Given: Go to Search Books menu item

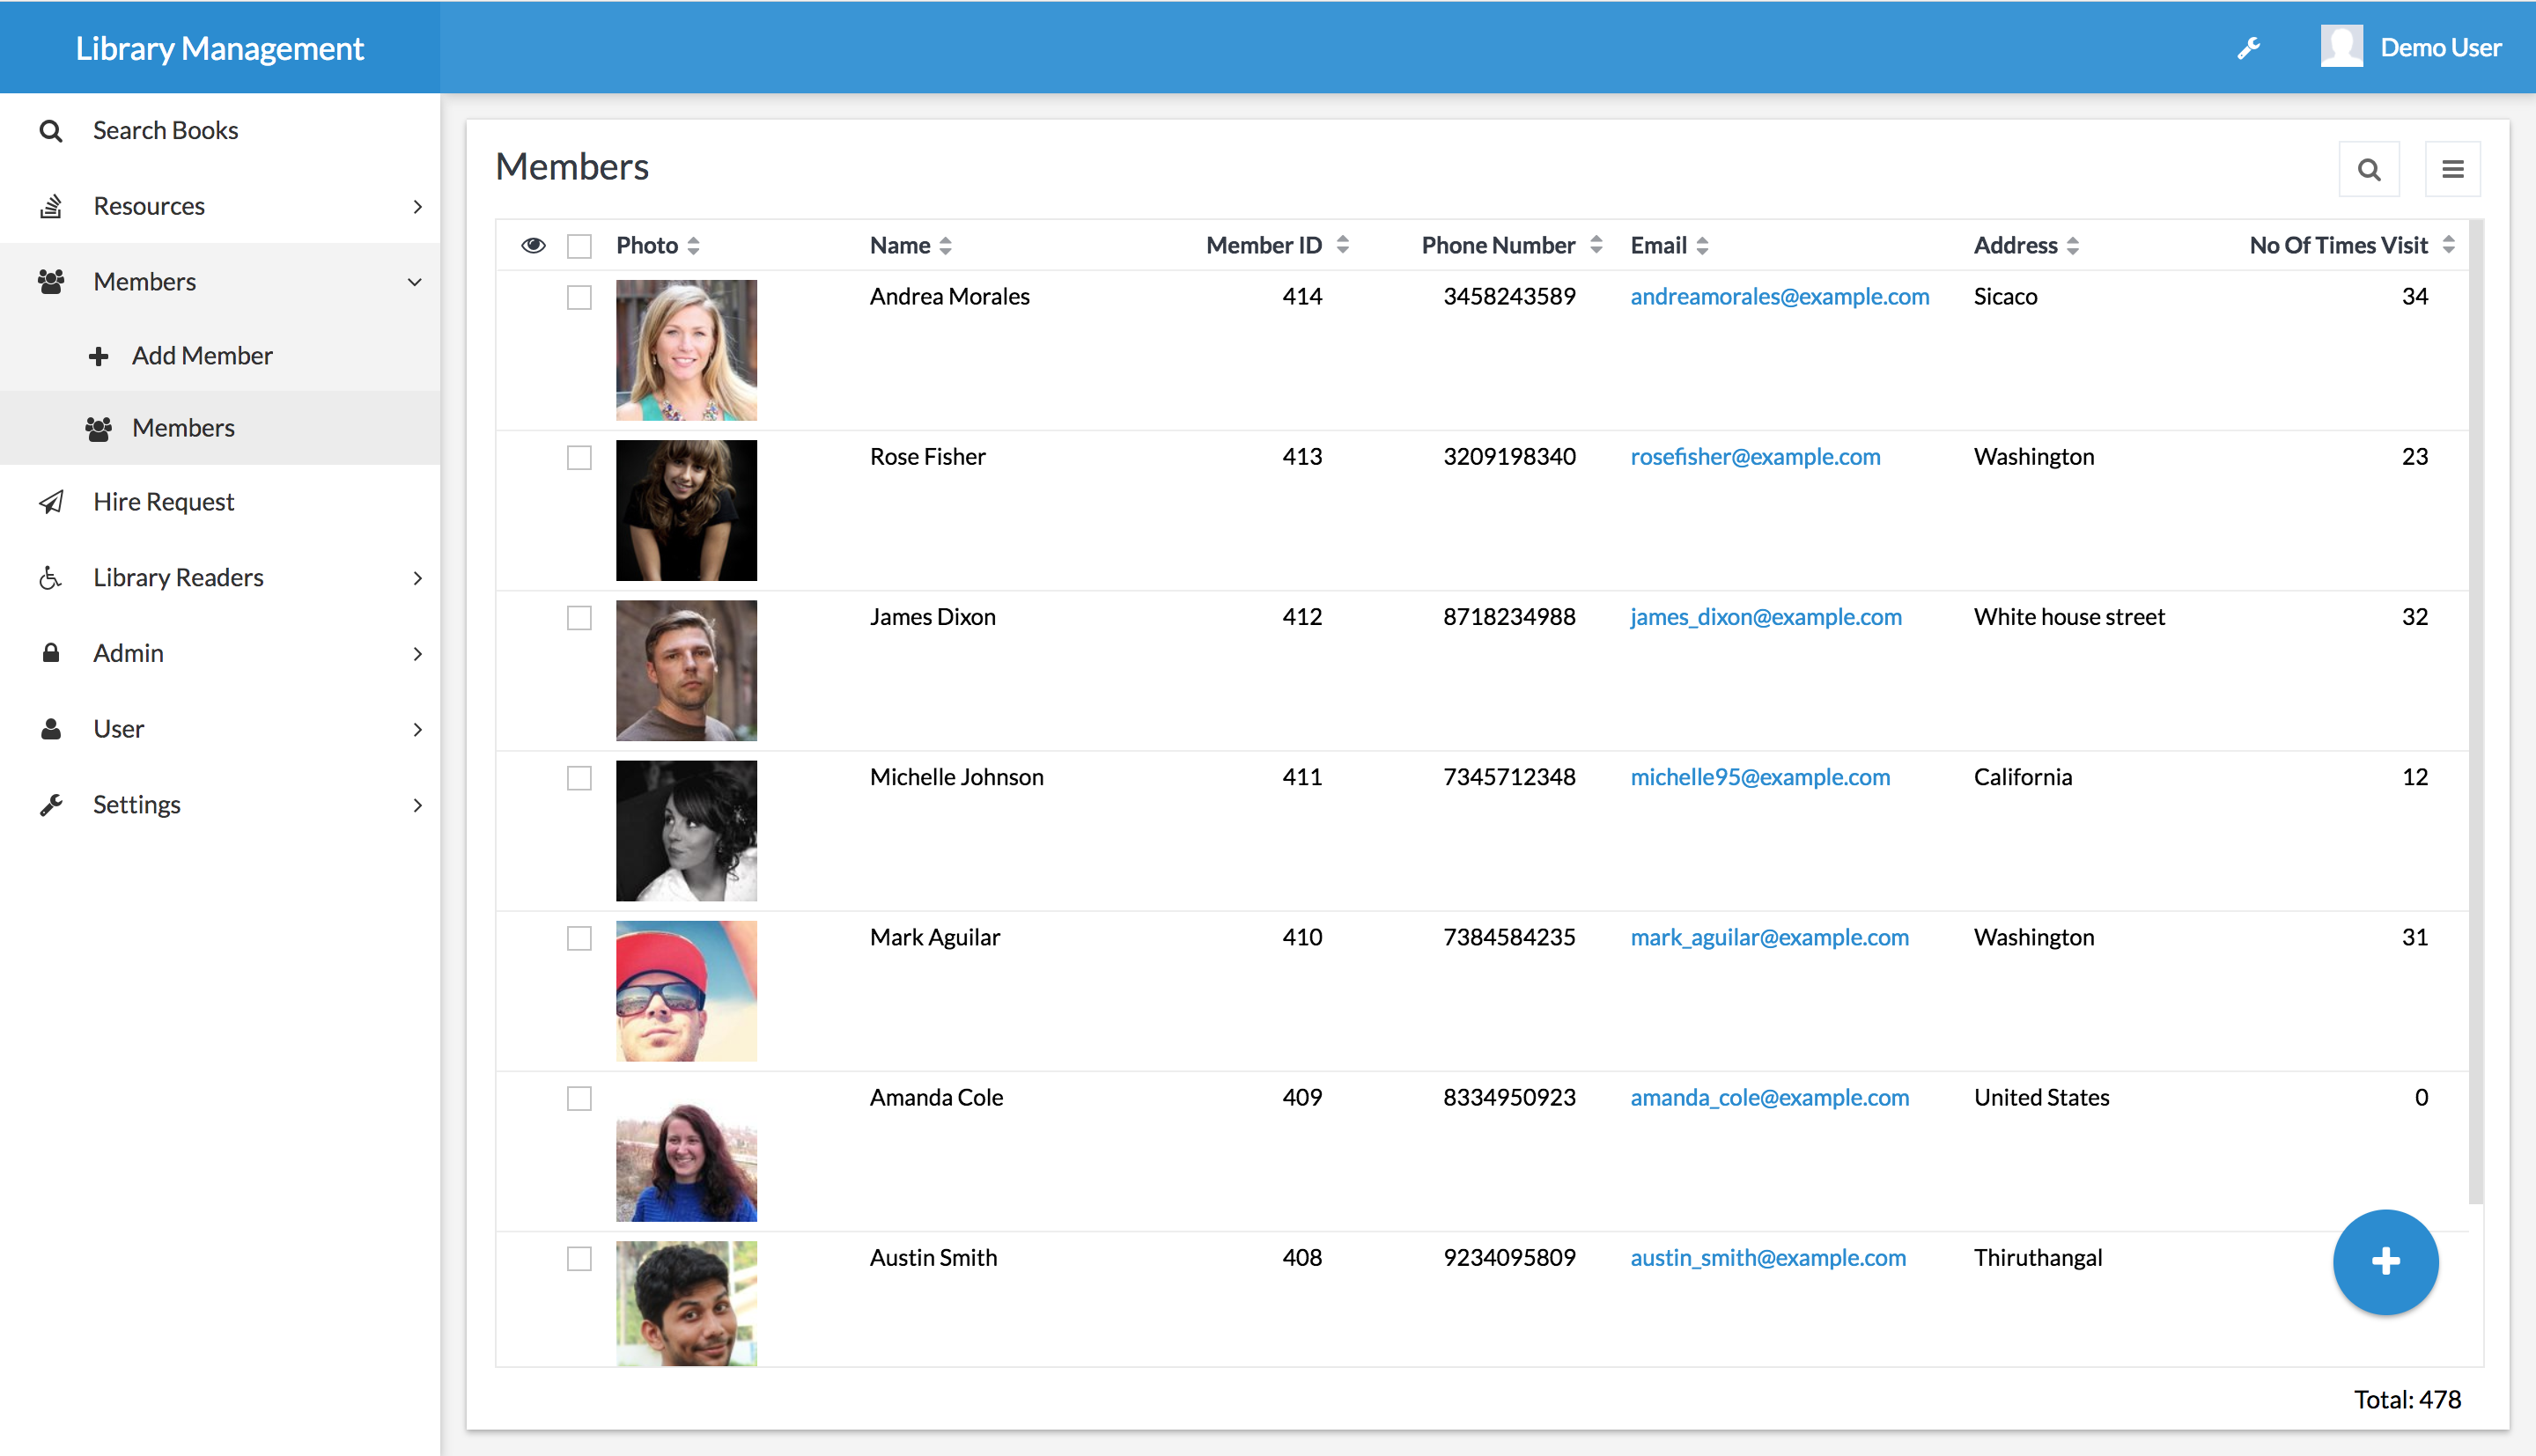Looking at the screenshot, I should (165, 131).
